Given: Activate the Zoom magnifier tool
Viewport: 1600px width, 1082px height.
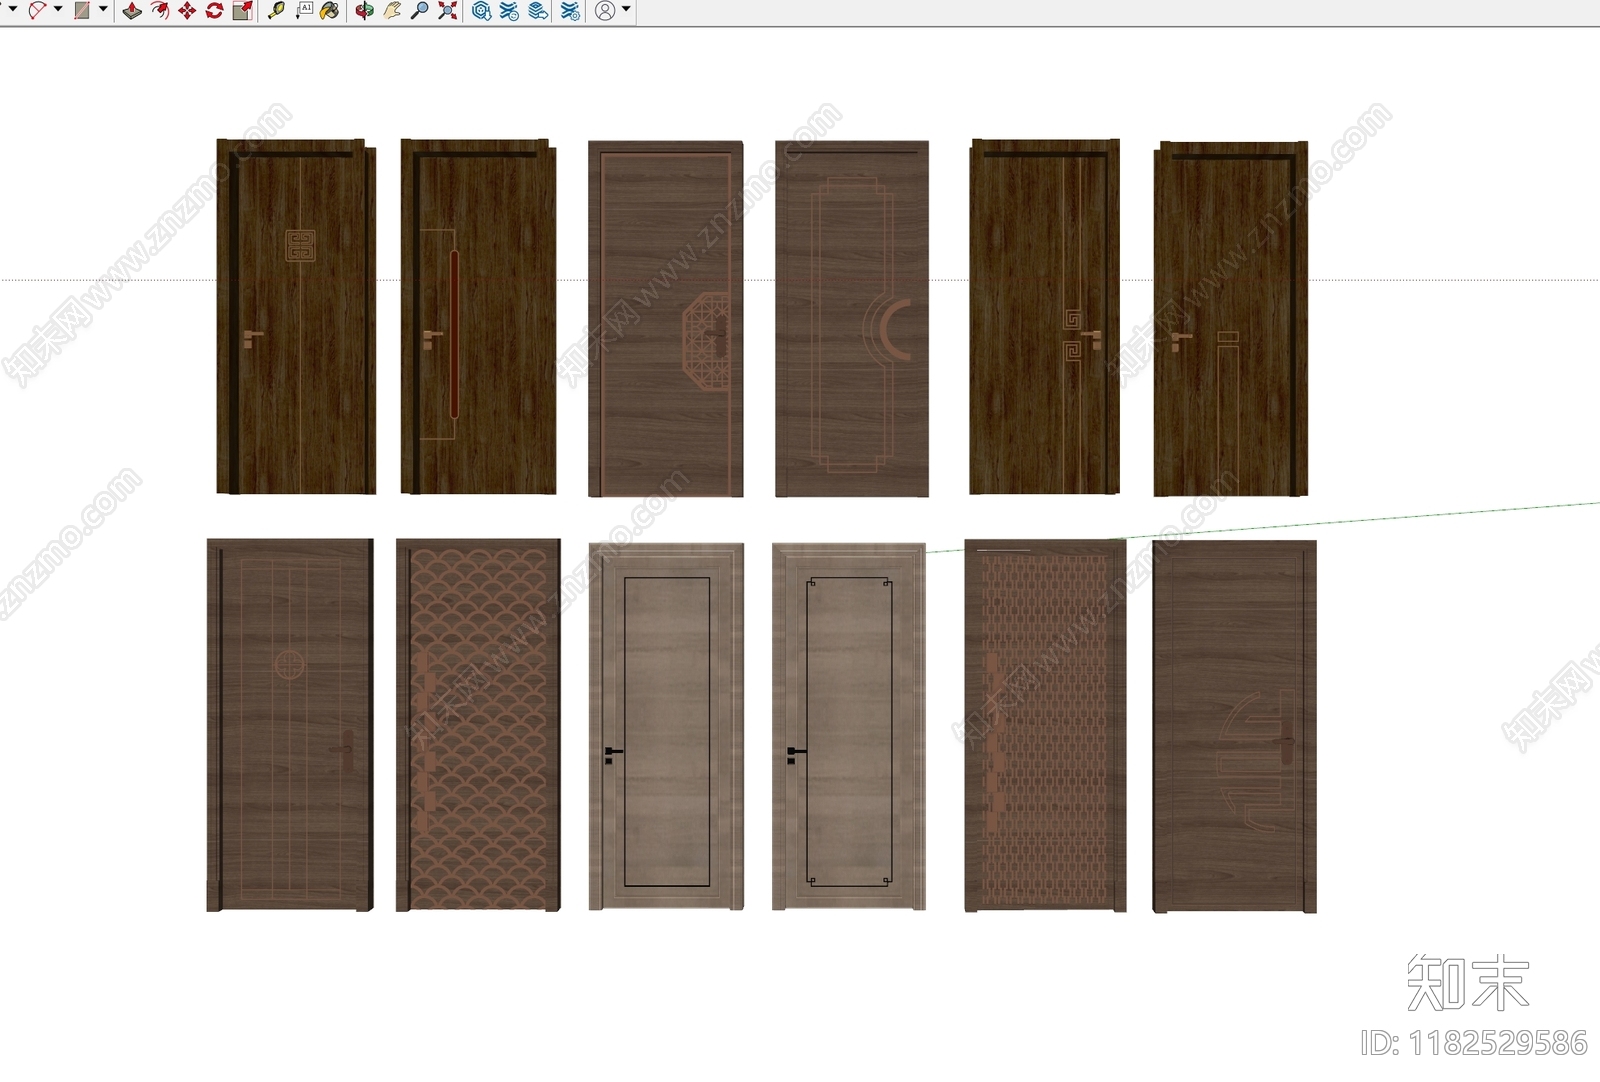Looking at the screenshot, I should click(x=420, y=10).
